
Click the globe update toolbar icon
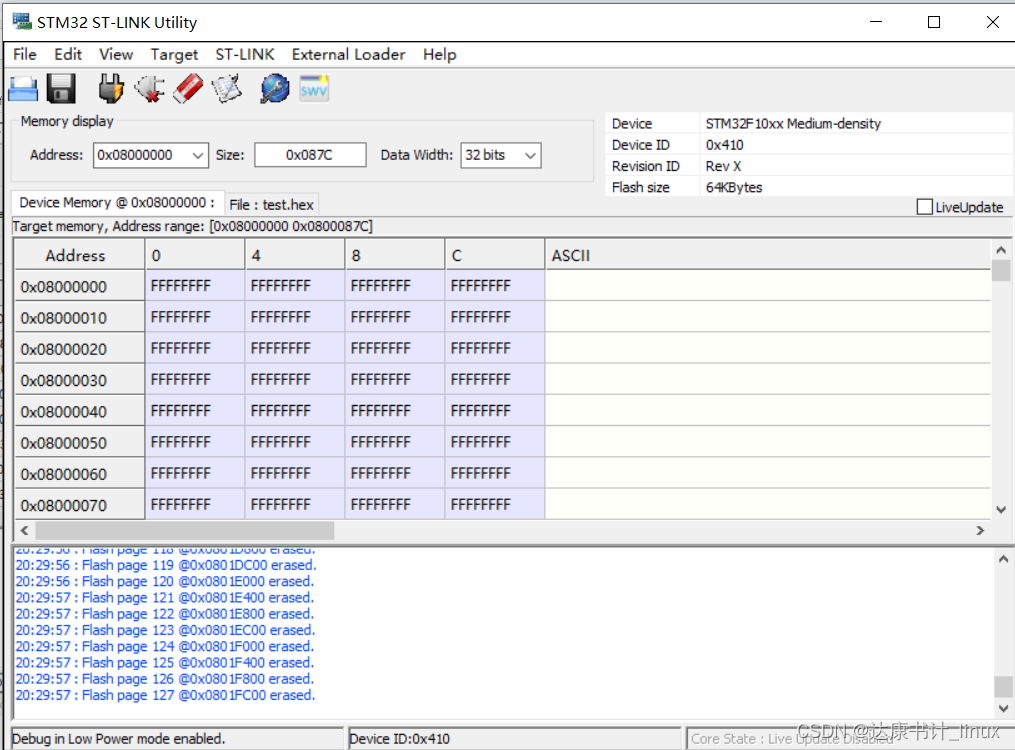274,89
